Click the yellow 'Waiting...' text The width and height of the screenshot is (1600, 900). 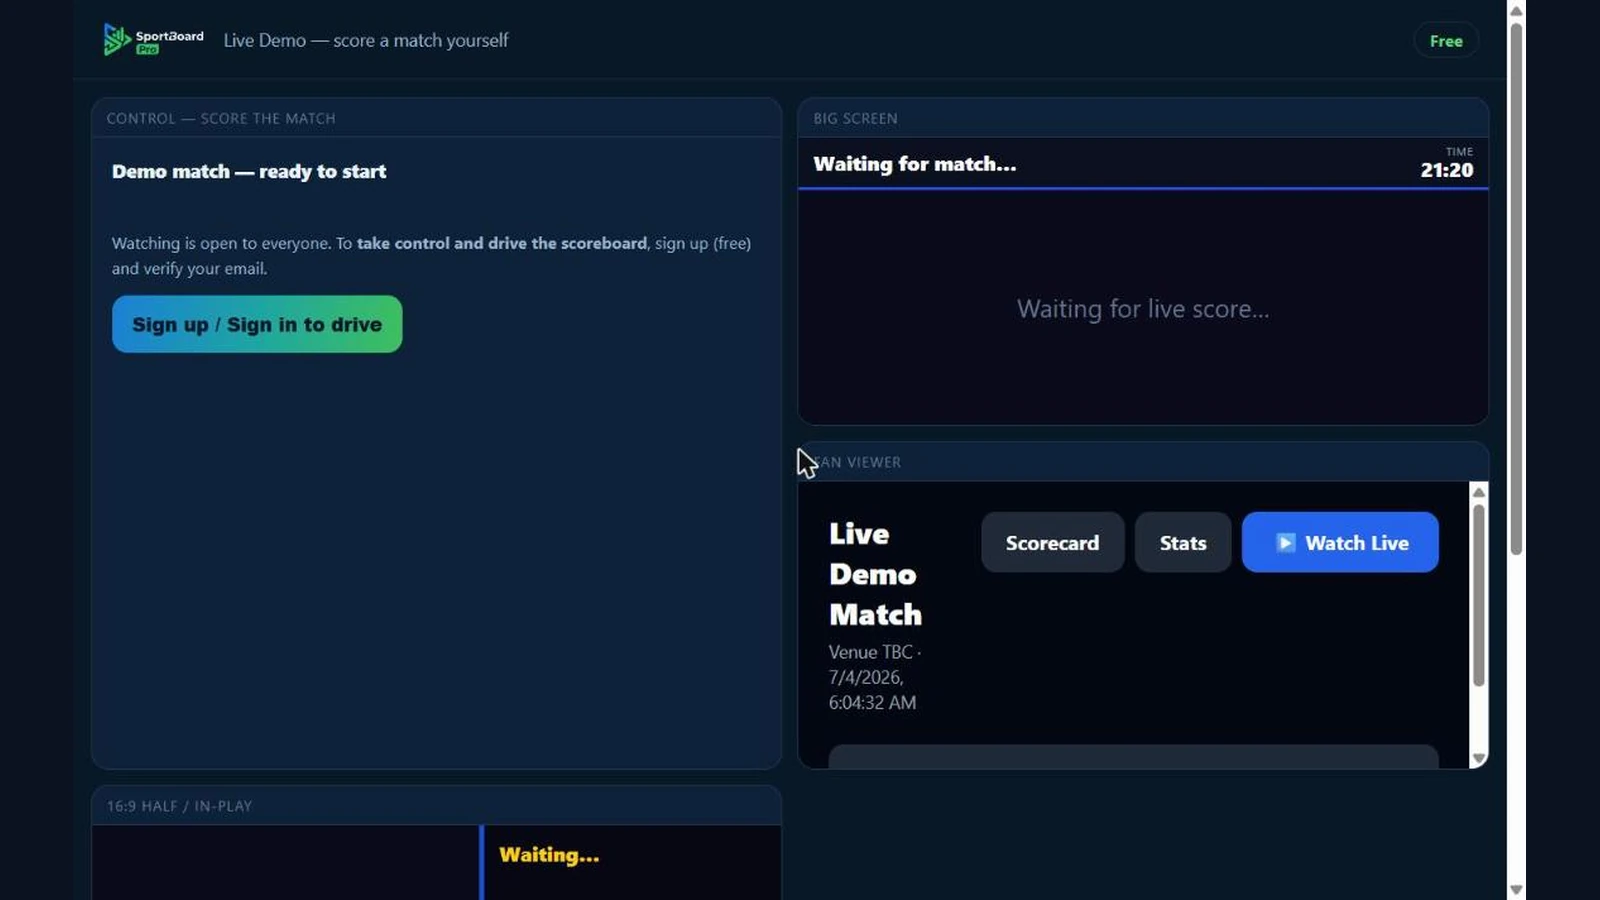(549, 855)
